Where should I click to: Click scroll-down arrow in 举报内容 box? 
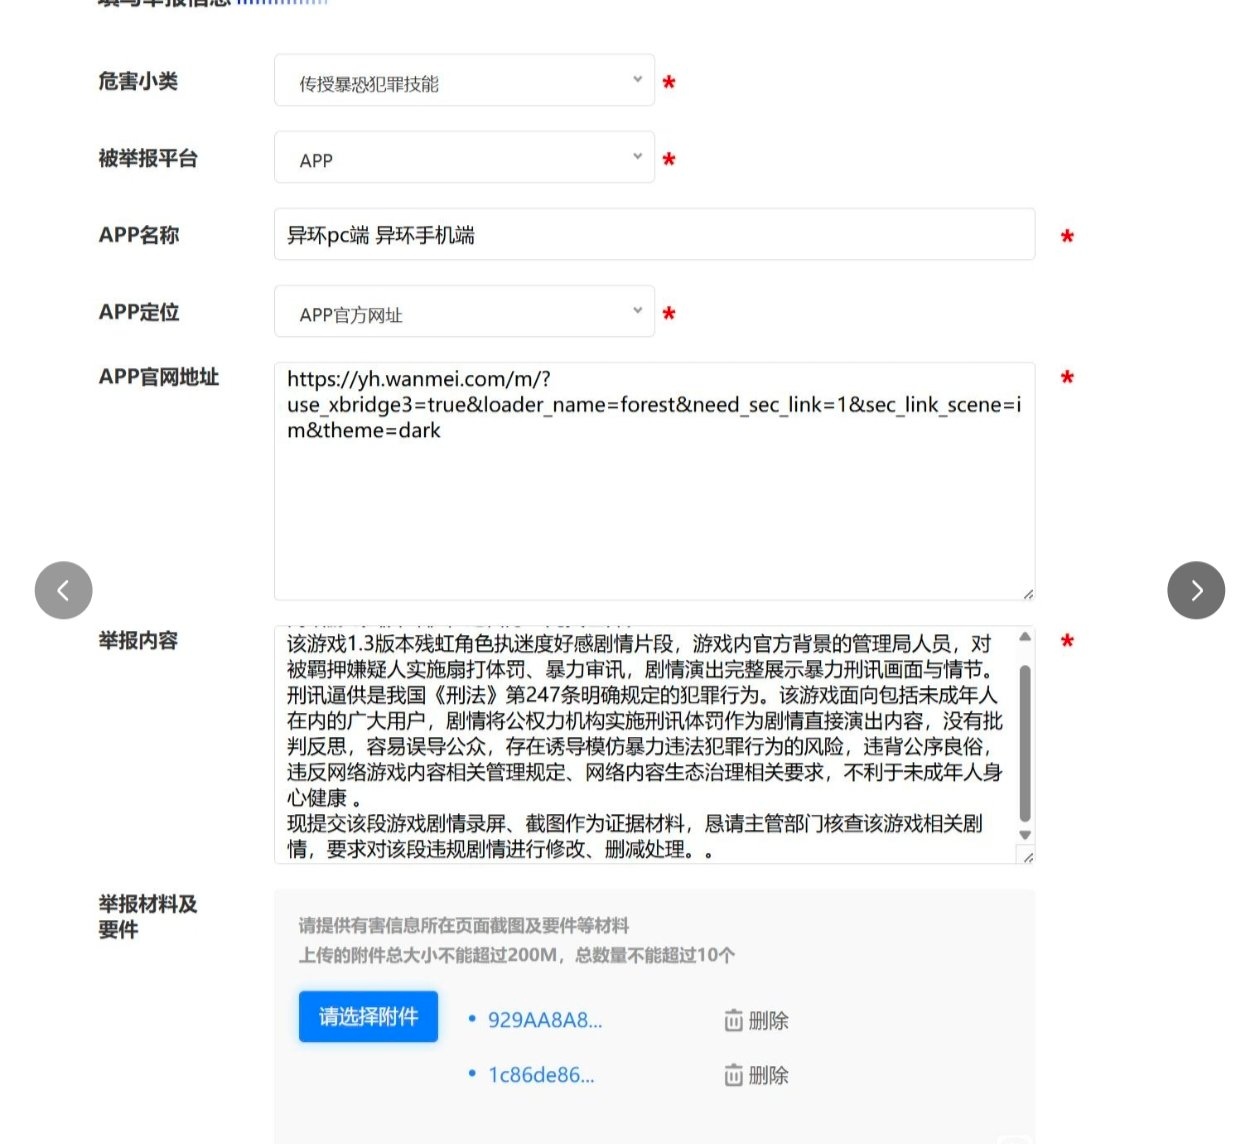coord(1025,835)
